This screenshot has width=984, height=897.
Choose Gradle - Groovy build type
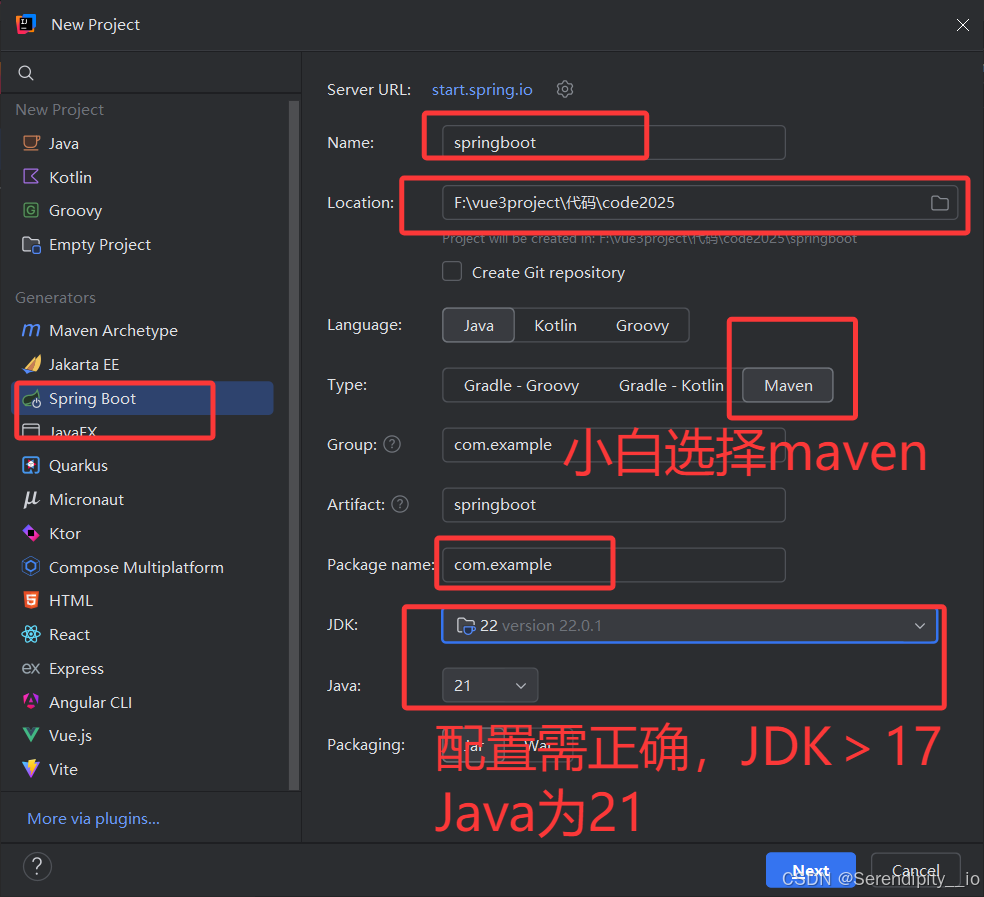521,385
